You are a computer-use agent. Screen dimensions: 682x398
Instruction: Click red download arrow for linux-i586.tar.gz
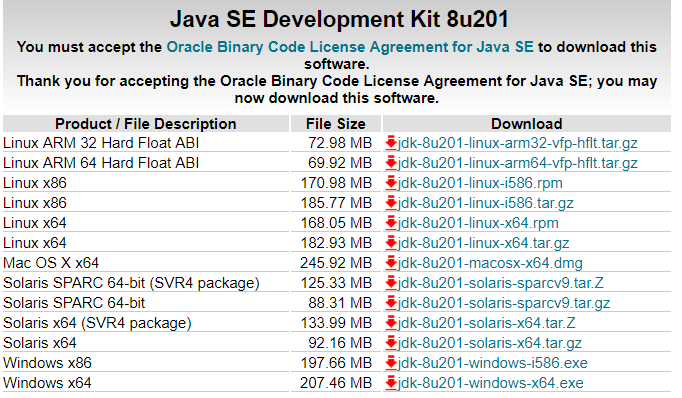coord(391,203)
